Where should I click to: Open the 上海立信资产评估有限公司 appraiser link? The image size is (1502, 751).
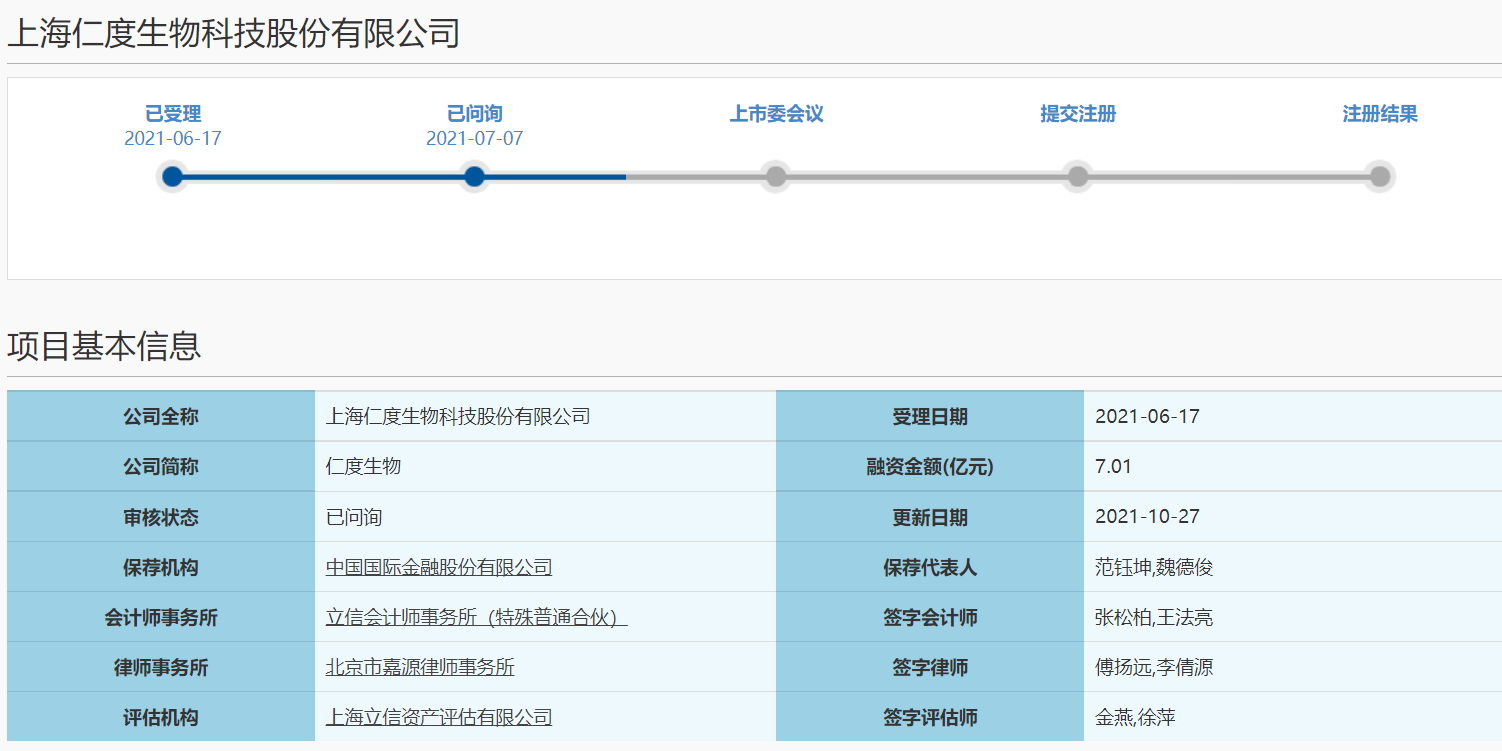click(x=439, y=718)
